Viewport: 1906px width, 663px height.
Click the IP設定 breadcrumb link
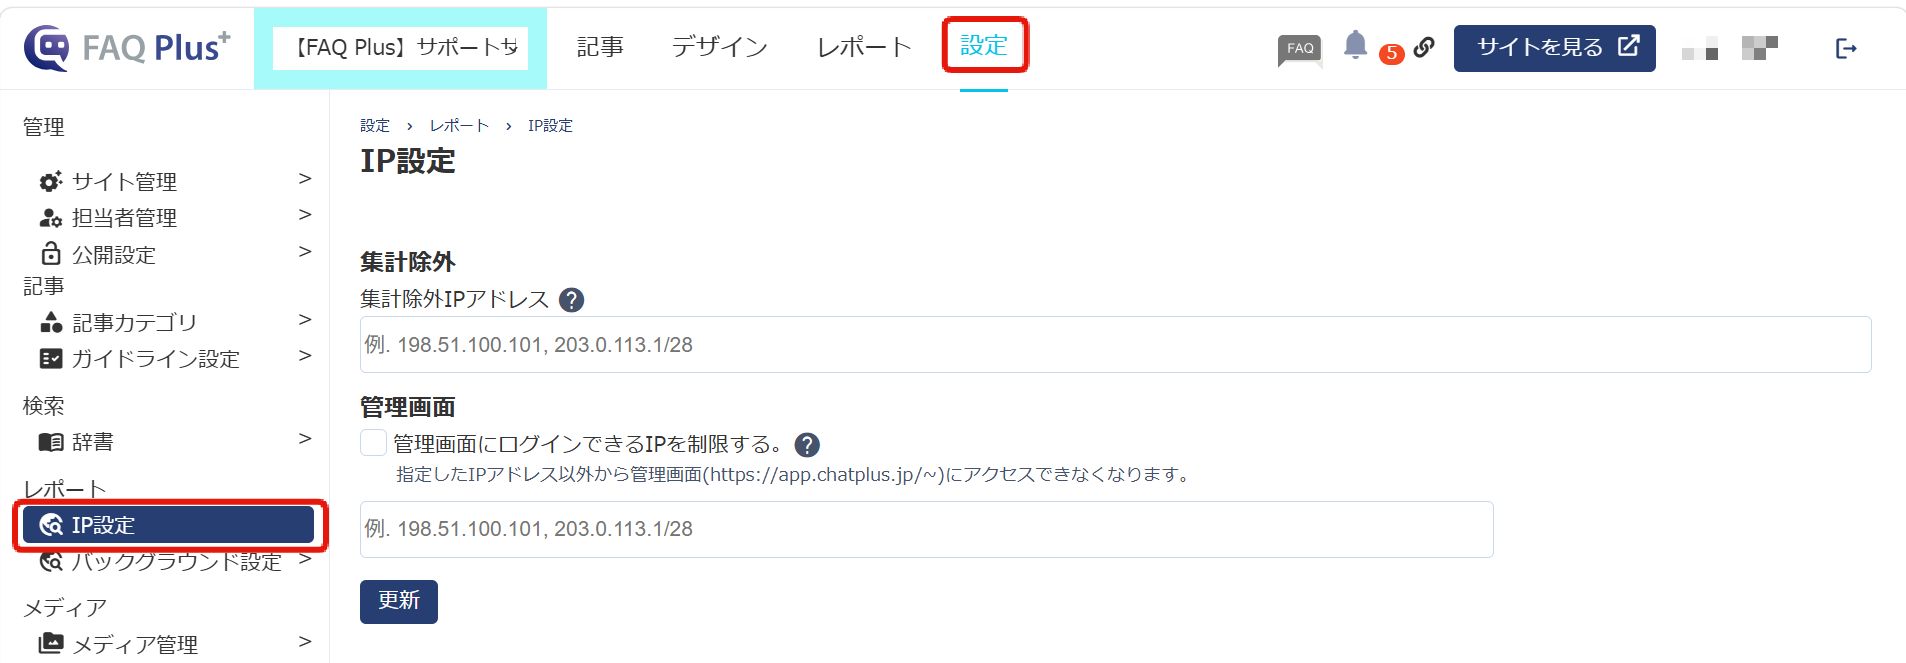point(550,125)
